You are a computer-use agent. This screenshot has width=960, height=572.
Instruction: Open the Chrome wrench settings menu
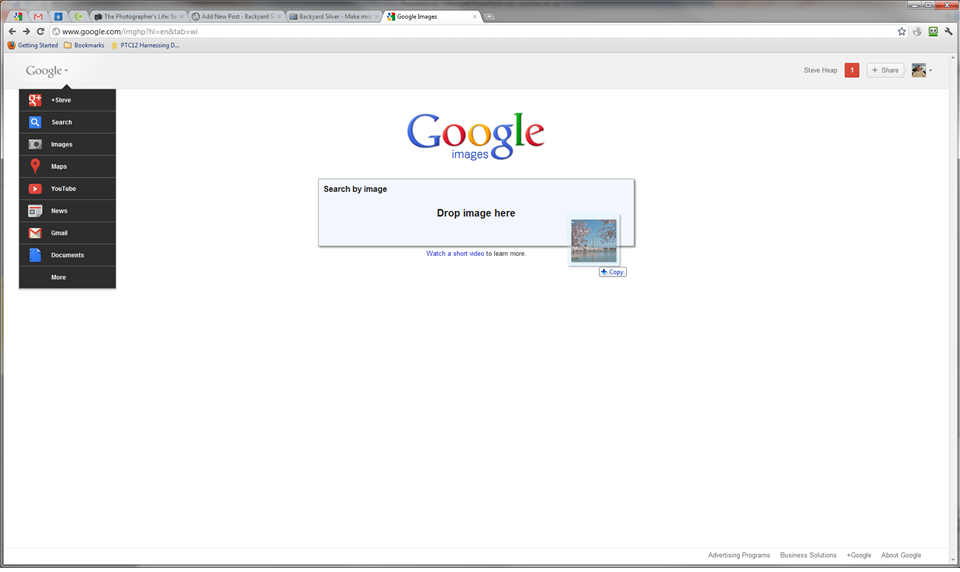click(x=948, y=31)
